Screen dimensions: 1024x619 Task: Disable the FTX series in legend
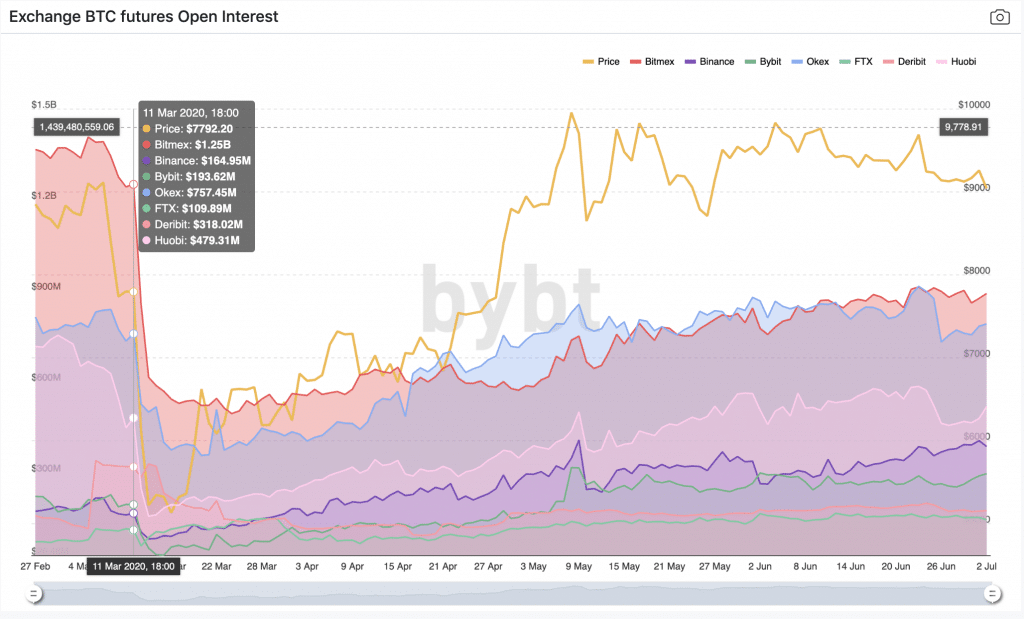click(x=856, y=62)
